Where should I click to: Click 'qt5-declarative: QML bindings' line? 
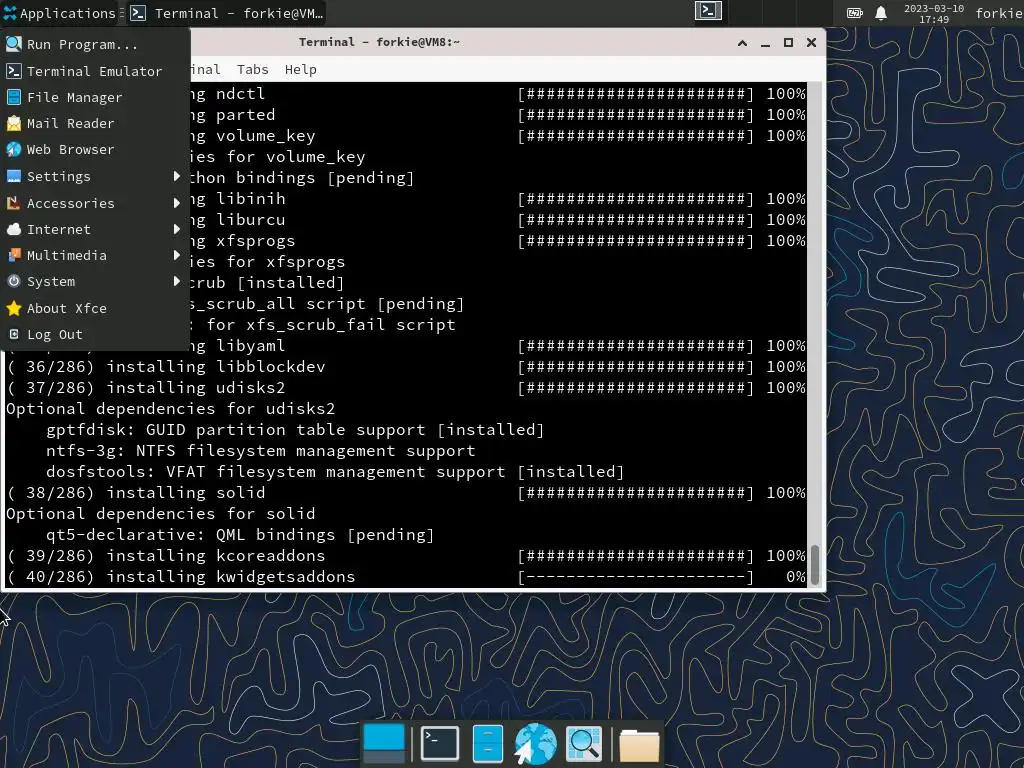[240, 535]
